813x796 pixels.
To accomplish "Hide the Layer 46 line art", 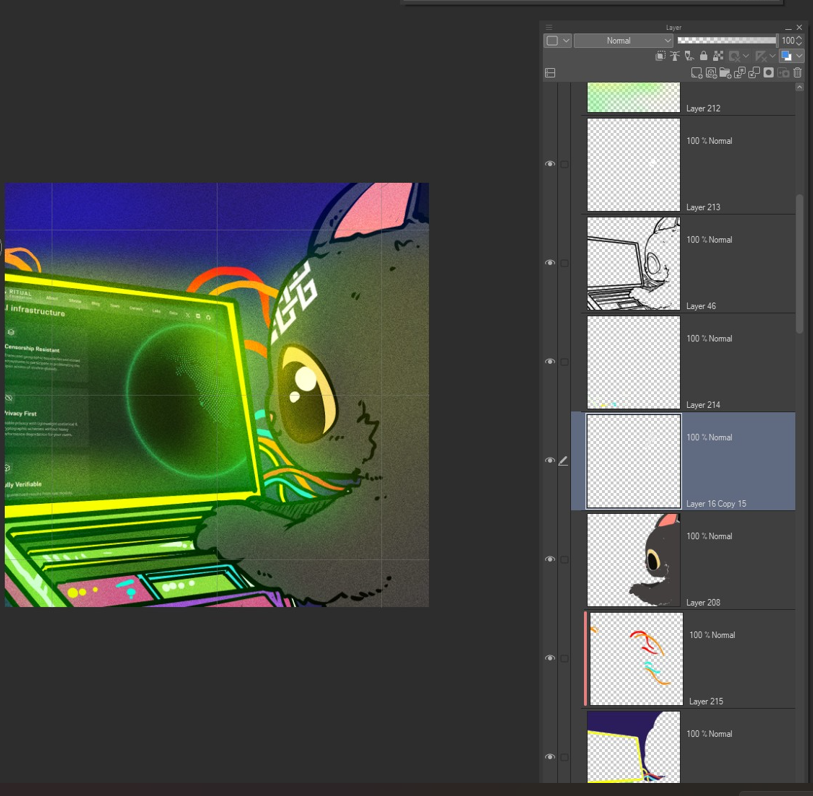I will (x=550, y=263).
